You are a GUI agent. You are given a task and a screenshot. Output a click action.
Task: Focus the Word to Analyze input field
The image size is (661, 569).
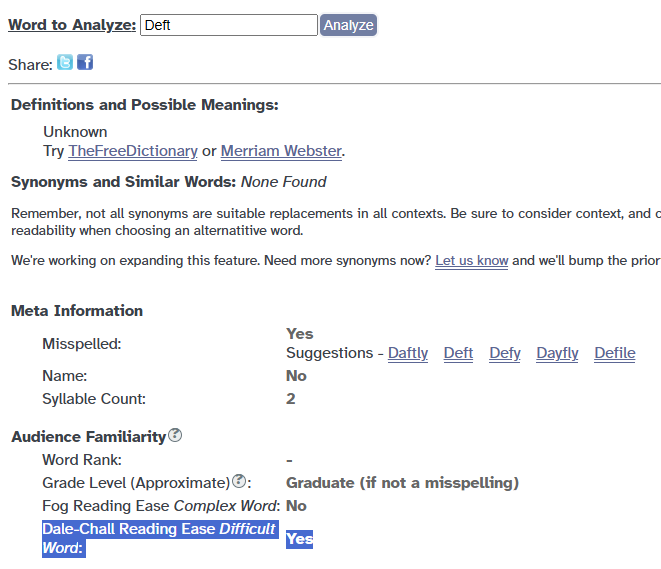pos(229,25)
